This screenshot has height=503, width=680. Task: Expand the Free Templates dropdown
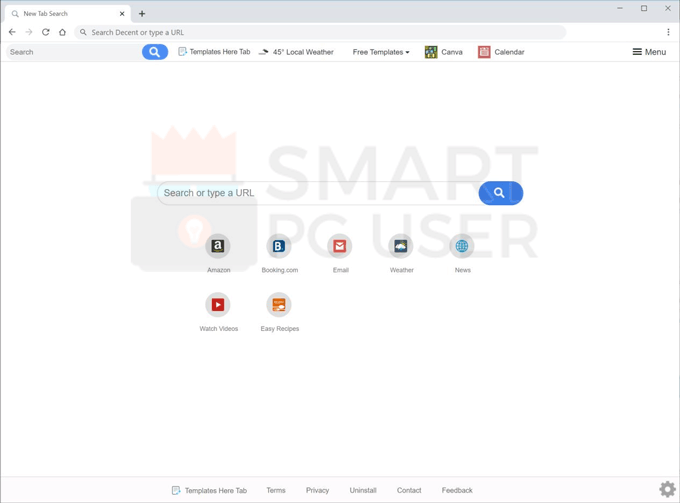pos(380,52)
